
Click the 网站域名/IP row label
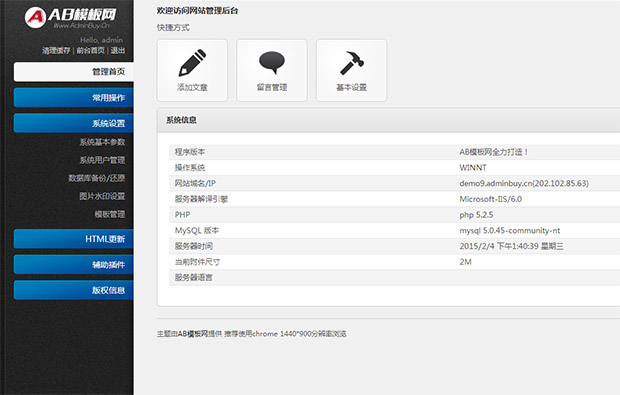coord(195,183)
